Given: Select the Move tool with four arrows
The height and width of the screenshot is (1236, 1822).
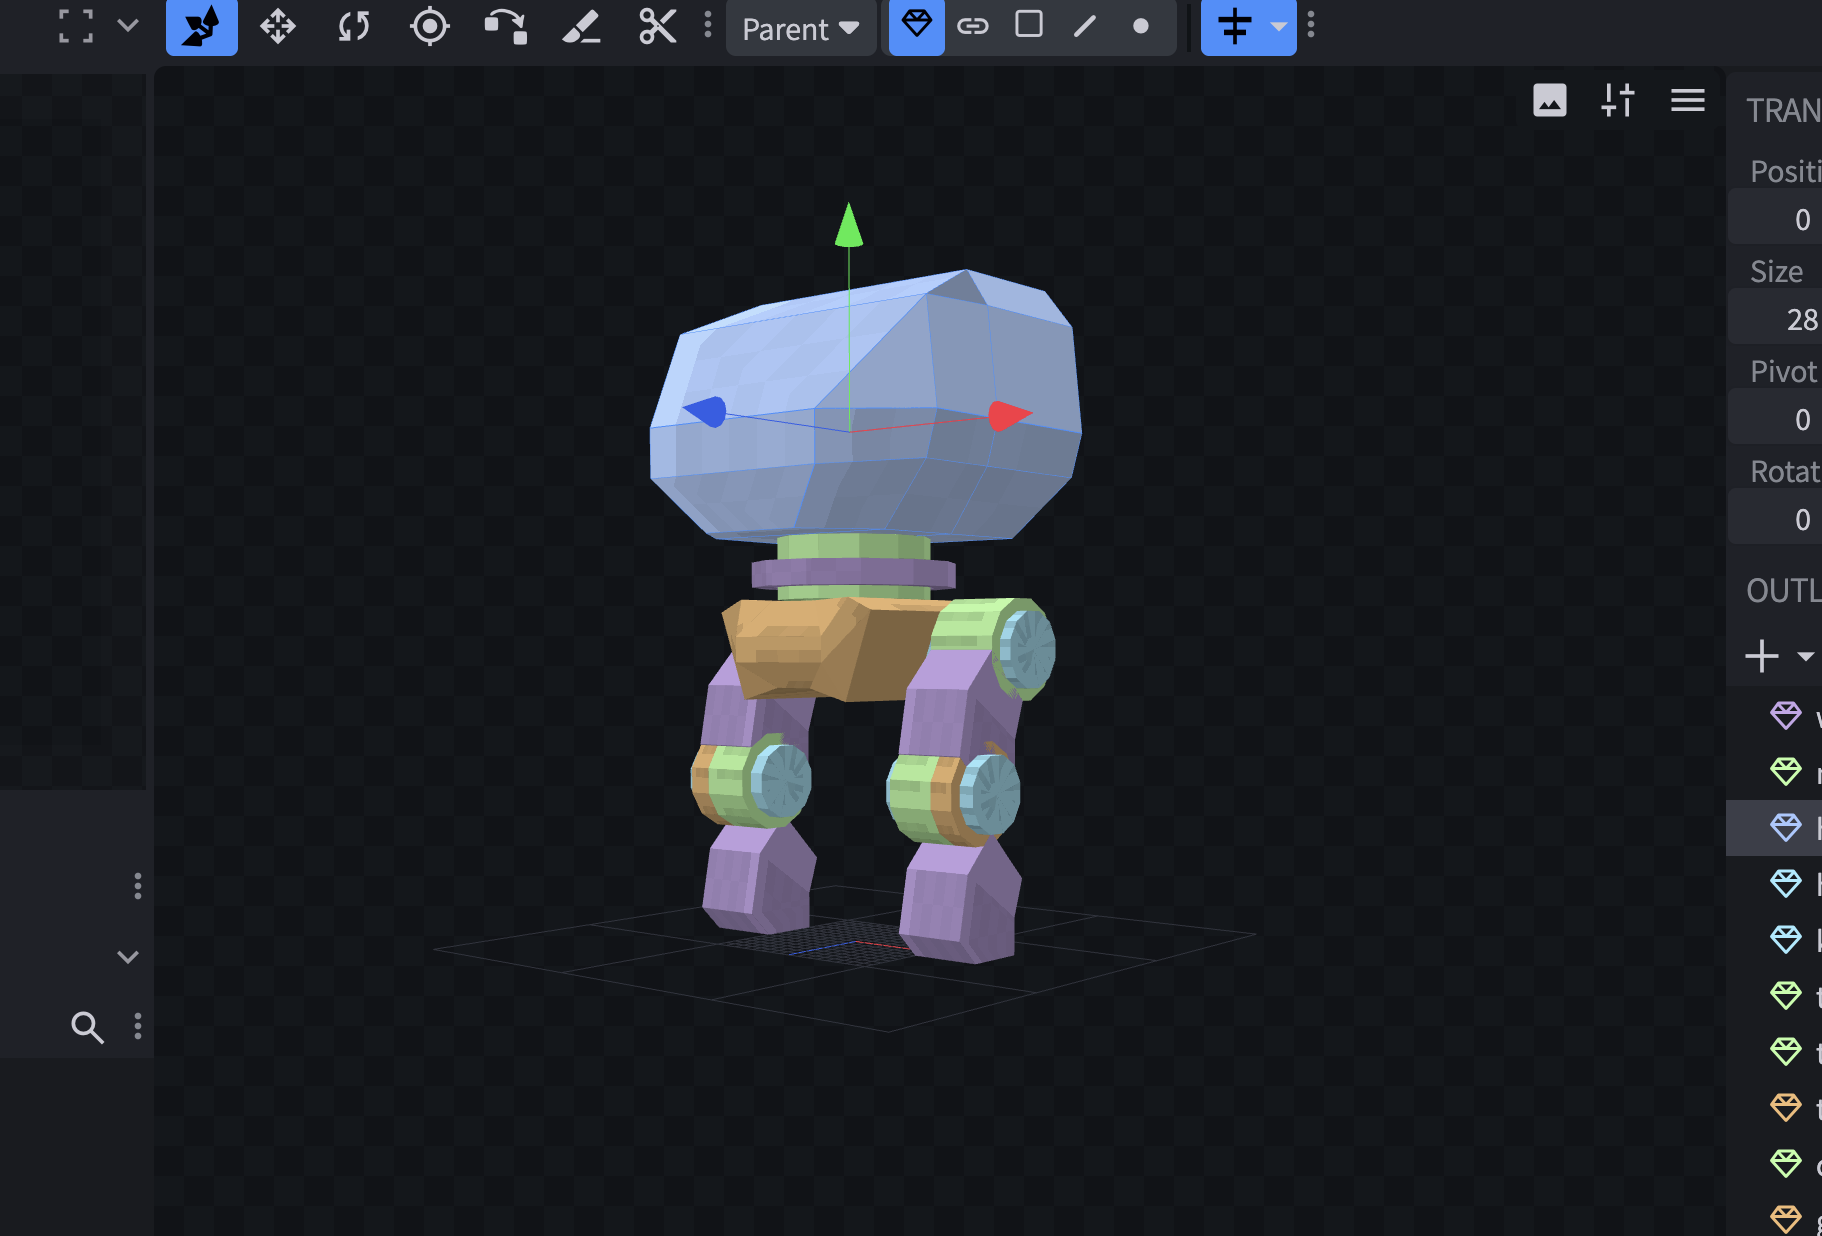Looking at the screenshot, I should [x=277, y=27].
